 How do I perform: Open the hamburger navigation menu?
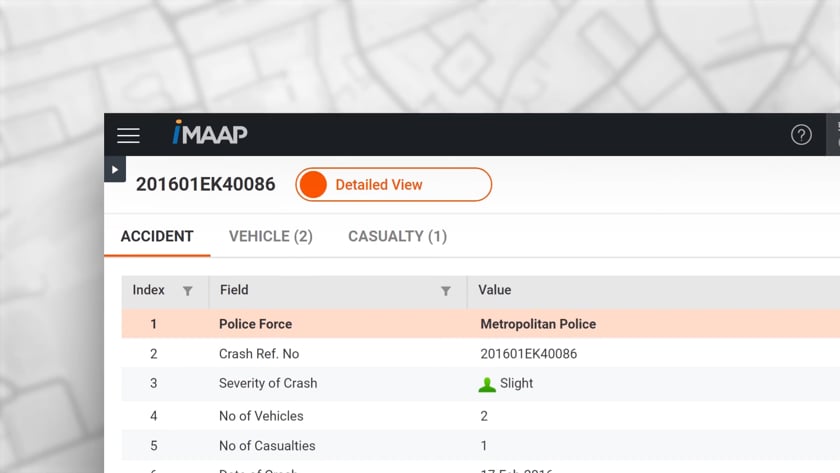tap(128, 135)
